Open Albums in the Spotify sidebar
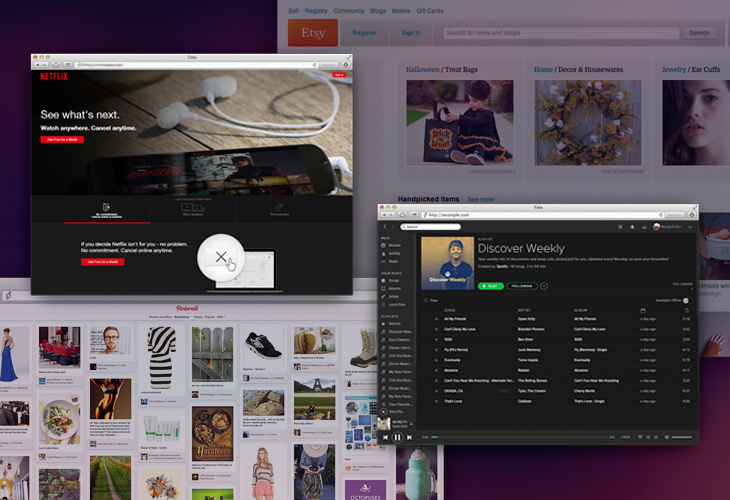This screenshot has height=500, width=730. coord(391,289)
